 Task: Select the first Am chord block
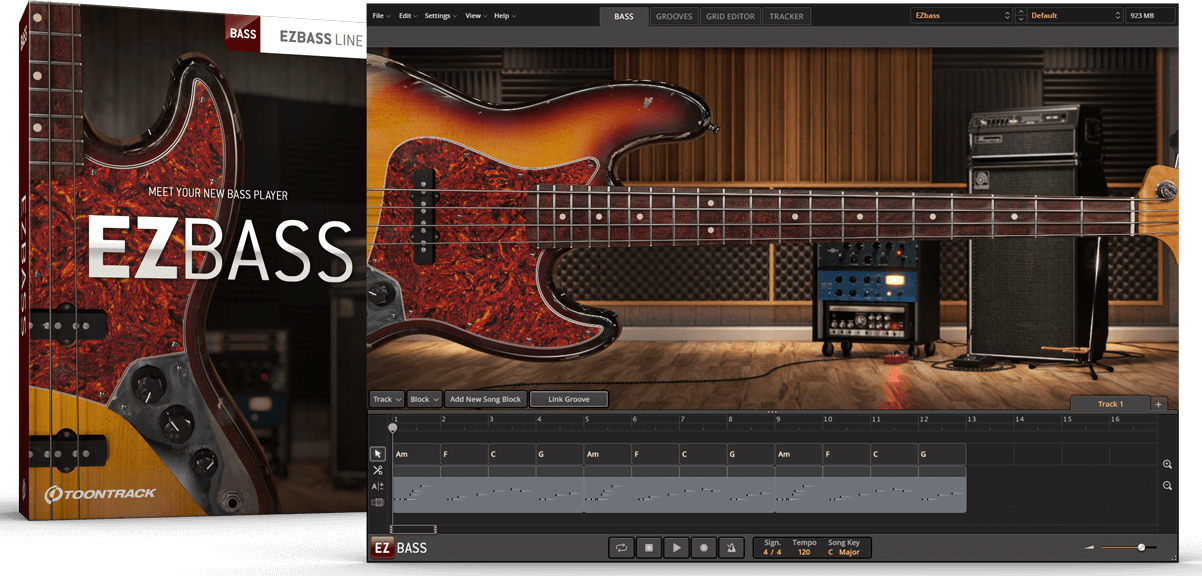[416, 454]
